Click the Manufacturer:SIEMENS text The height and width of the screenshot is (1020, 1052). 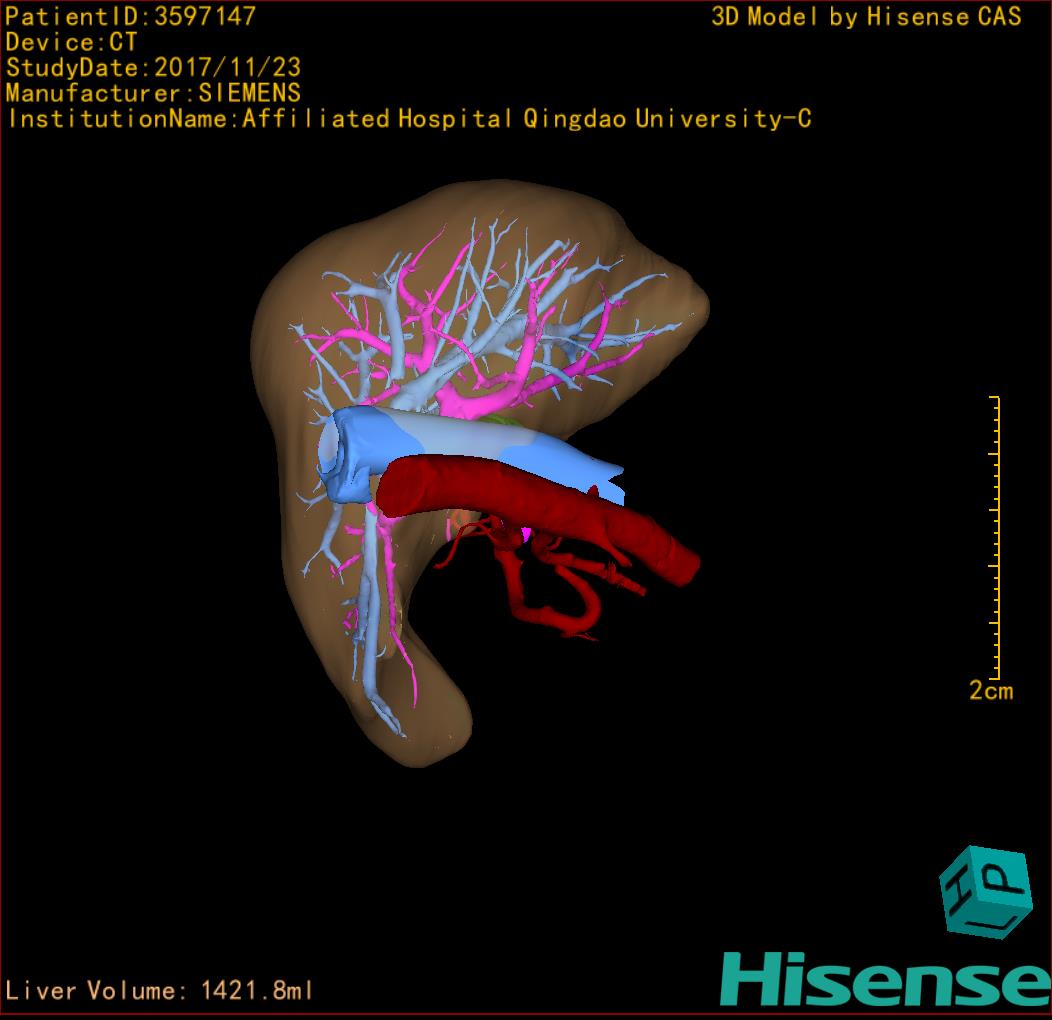(153, 93)
